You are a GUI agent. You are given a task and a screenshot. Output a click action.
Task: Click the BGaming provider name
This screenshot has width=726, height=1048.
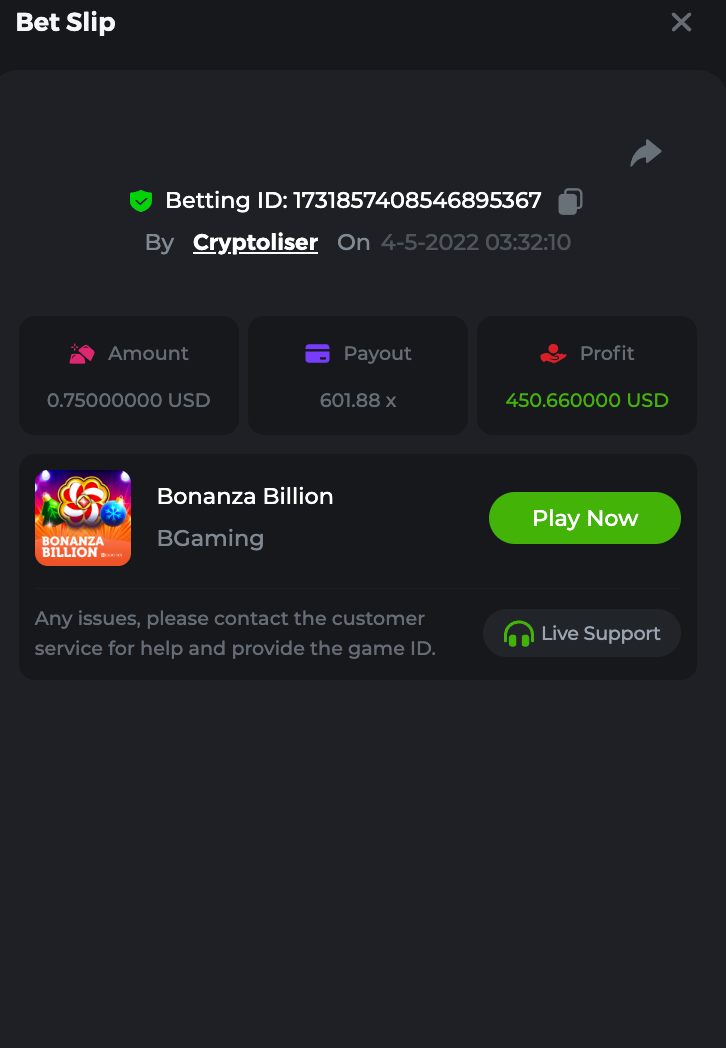click(x=210, y=538)
